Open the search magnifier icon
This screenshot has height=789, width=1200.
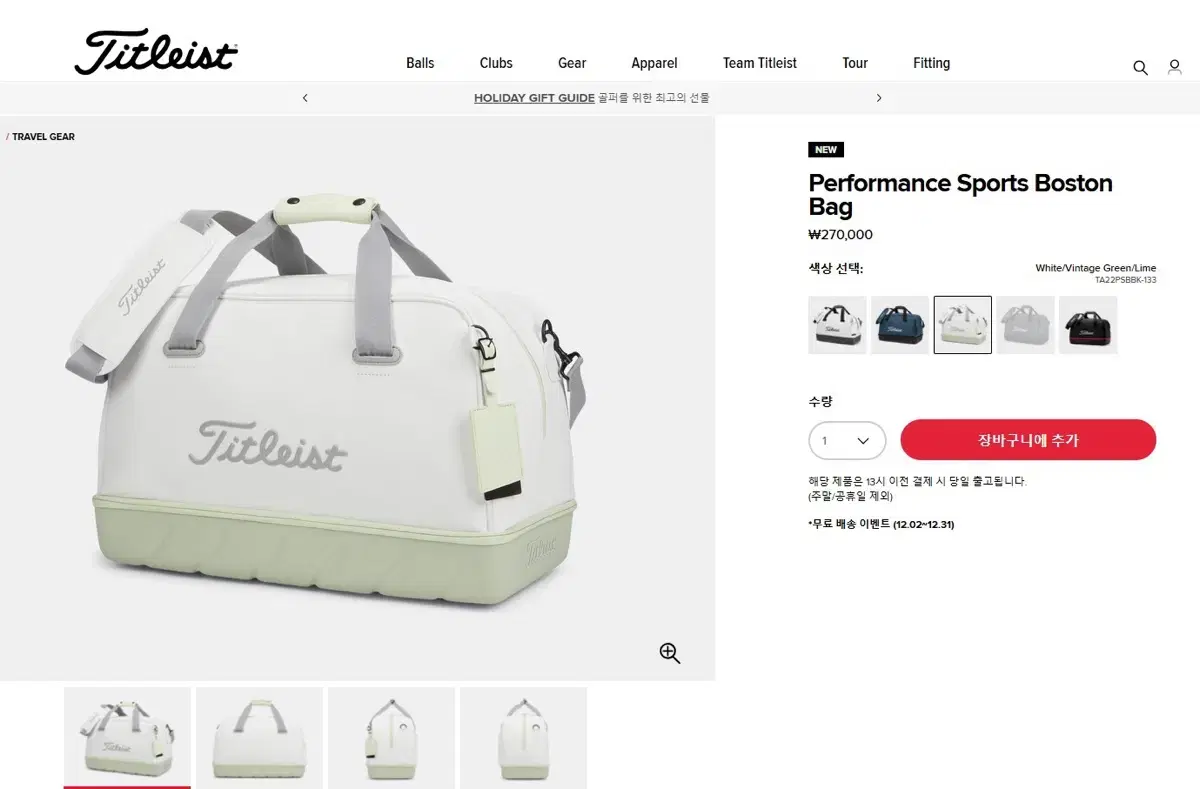[x=1140, y=68]
